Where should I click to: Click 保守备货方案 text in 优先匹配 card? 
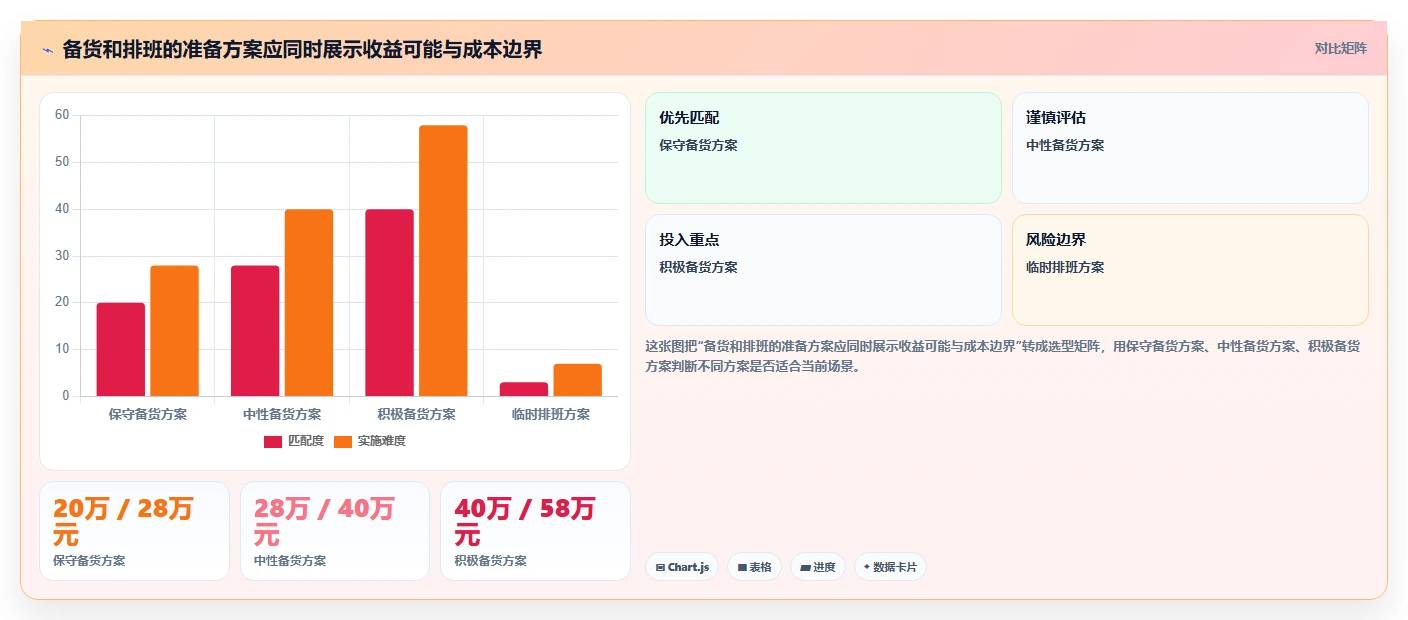(698, 145)
